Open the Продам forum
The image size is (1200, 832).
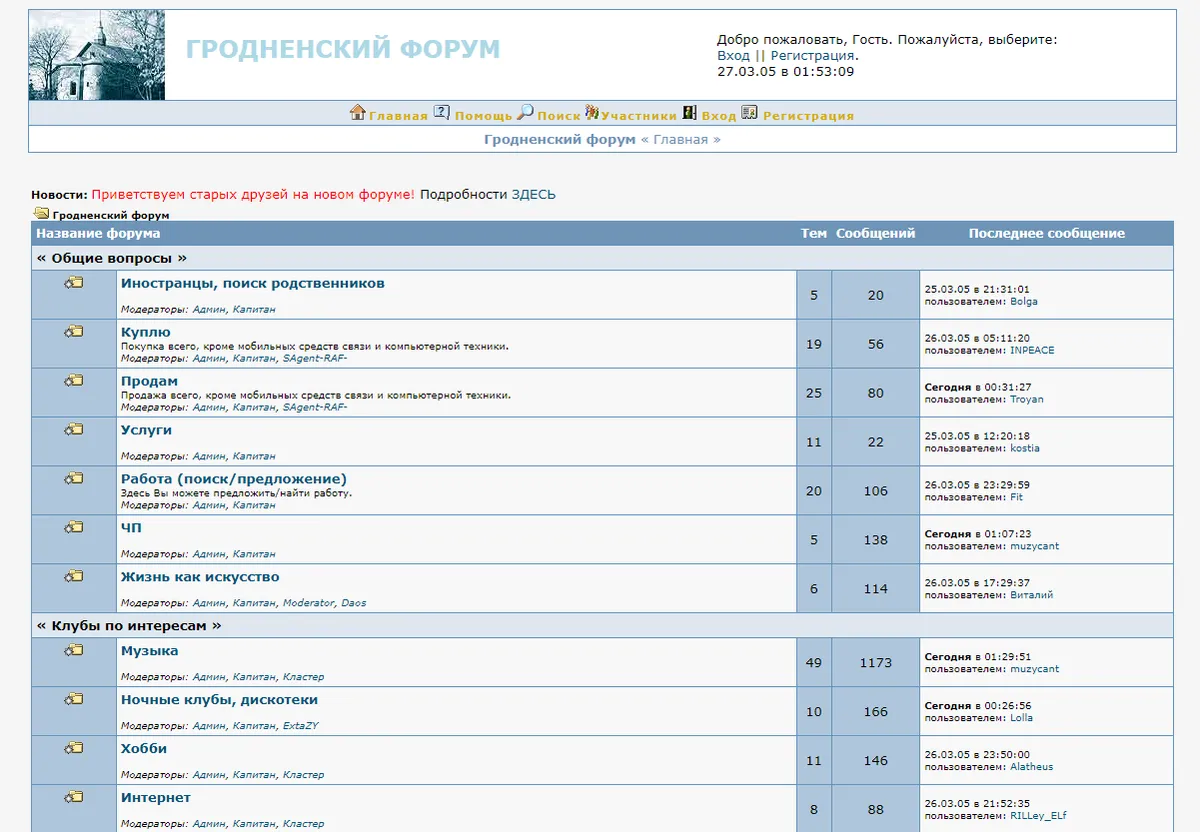click(152, 380)
